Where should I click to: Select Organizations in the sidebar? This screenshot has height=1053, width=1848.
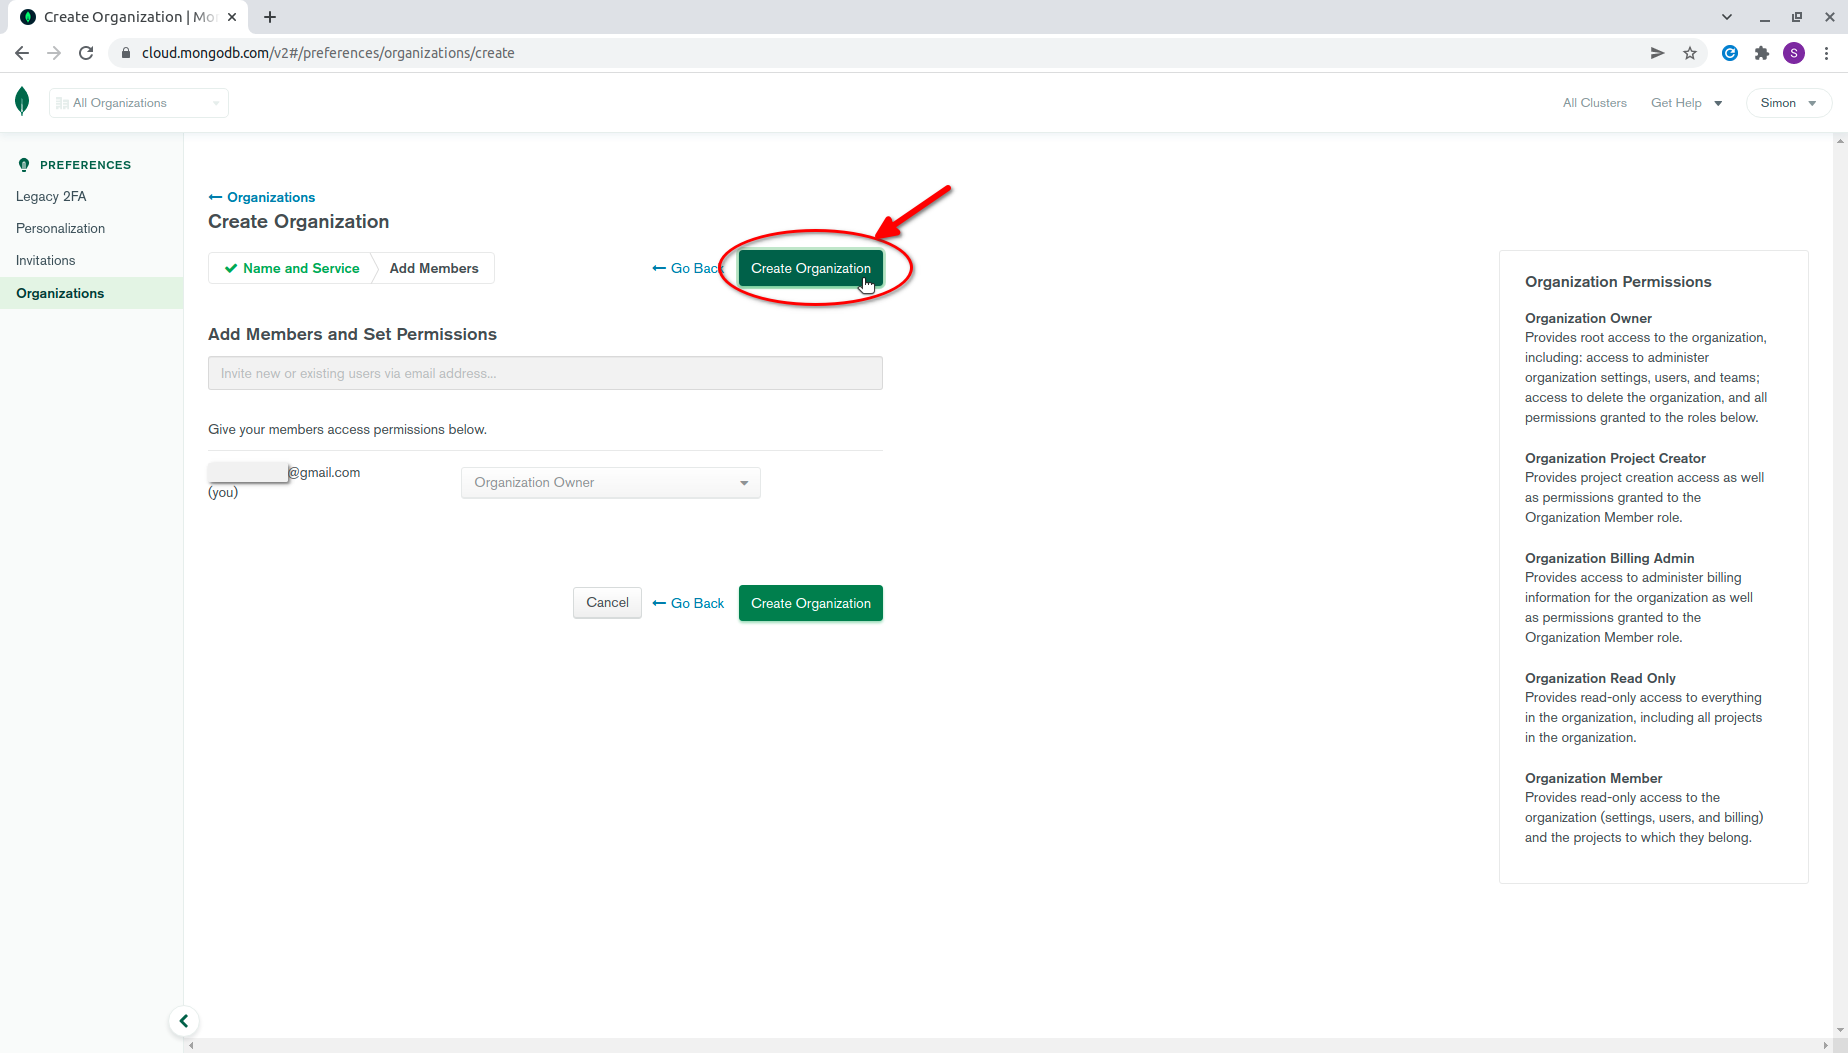point(91,293)
